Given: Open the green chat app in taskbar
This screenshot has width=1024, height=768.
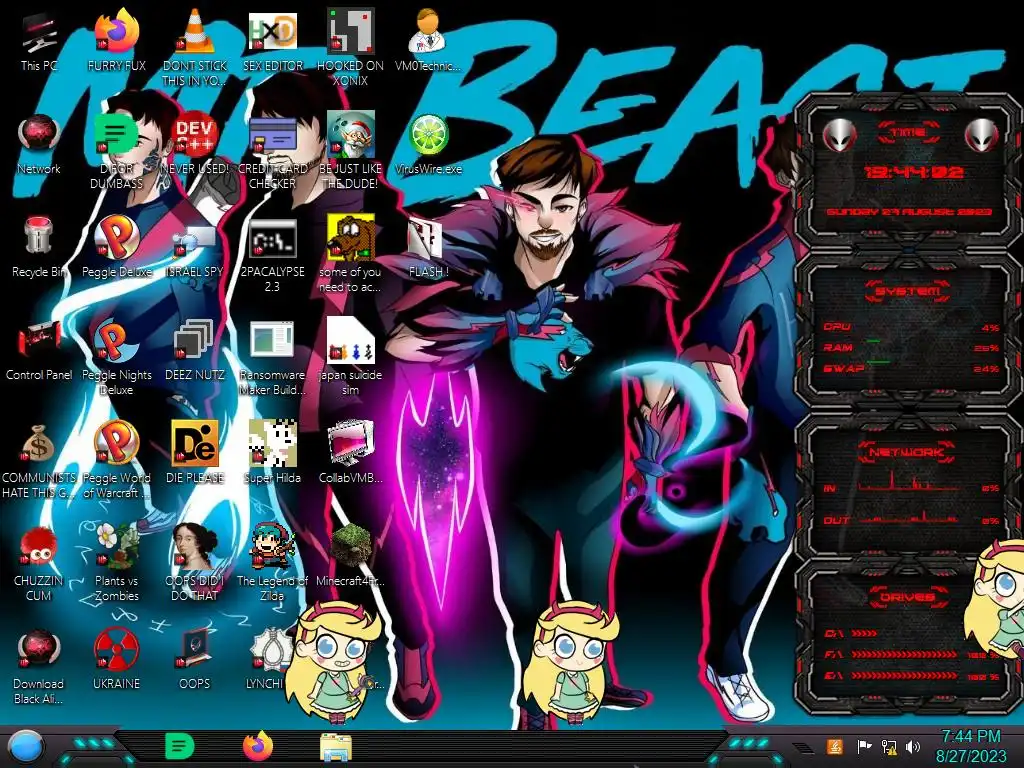Looking at the screenshot, I should 180,746.
